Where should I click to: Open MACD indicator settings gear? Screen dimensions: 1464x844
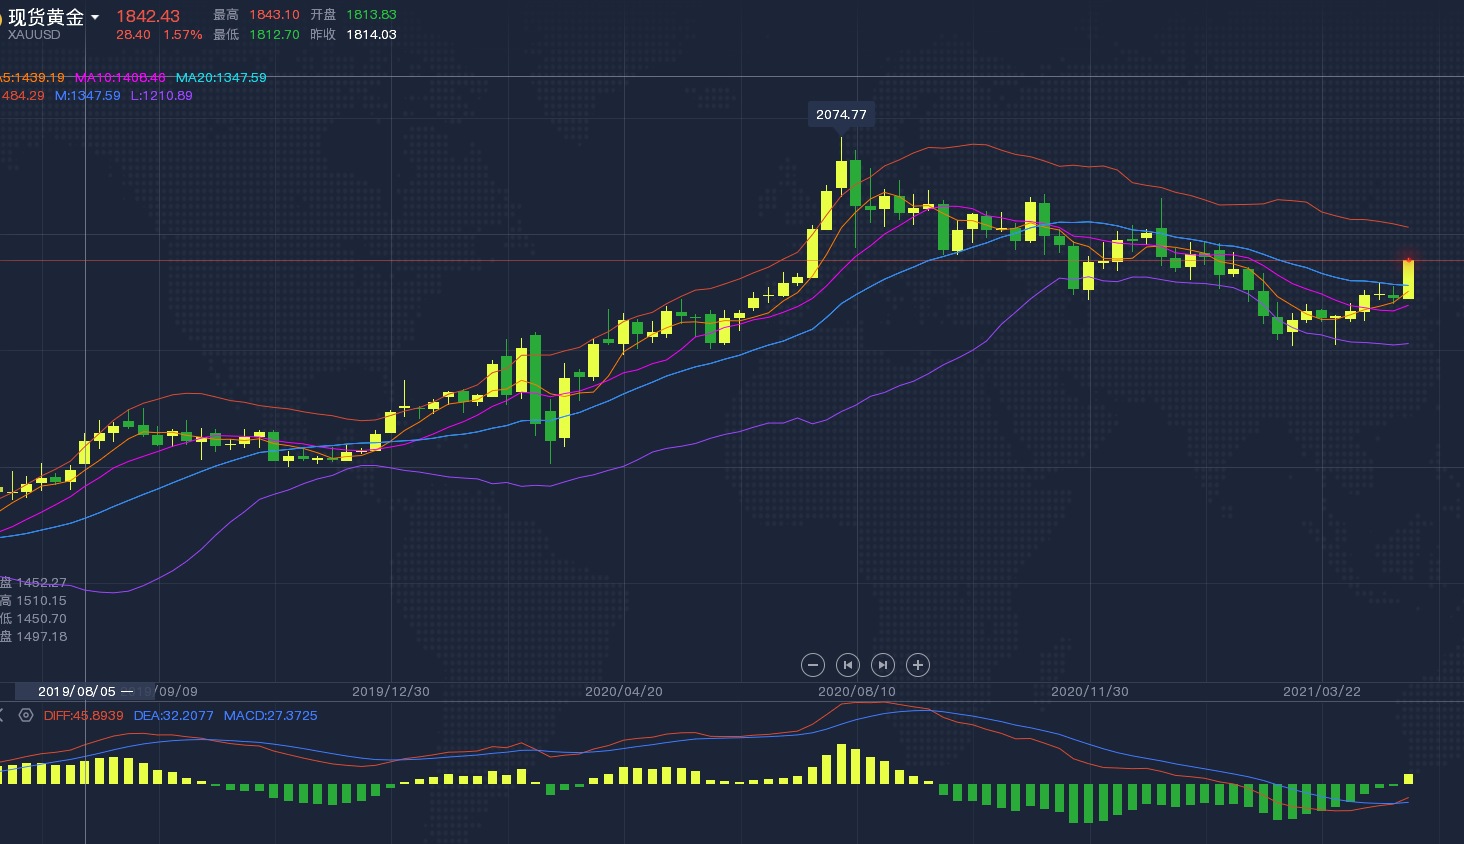[26, 716]
